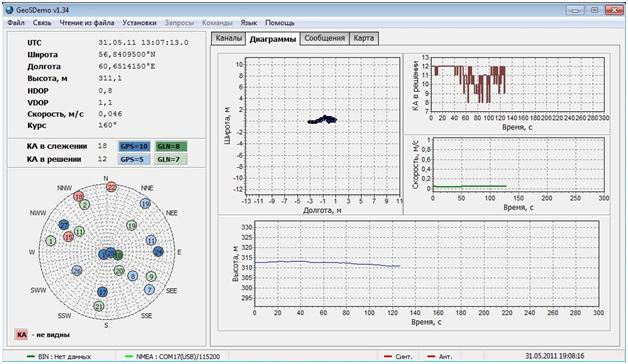Select the green satellite 1 near W
Screen dimensions: 628x364
tap(51, 241)
